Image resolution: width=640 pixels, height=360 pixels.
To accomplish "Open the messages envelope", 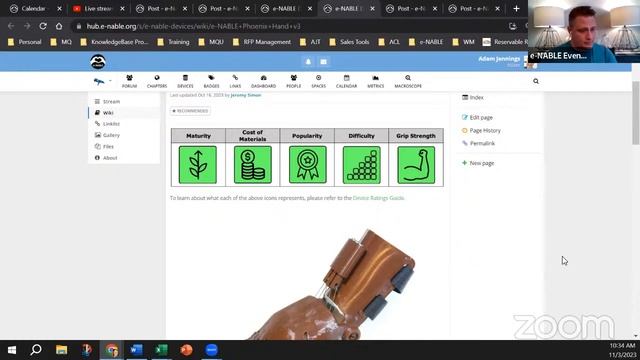I will [323, 62].
